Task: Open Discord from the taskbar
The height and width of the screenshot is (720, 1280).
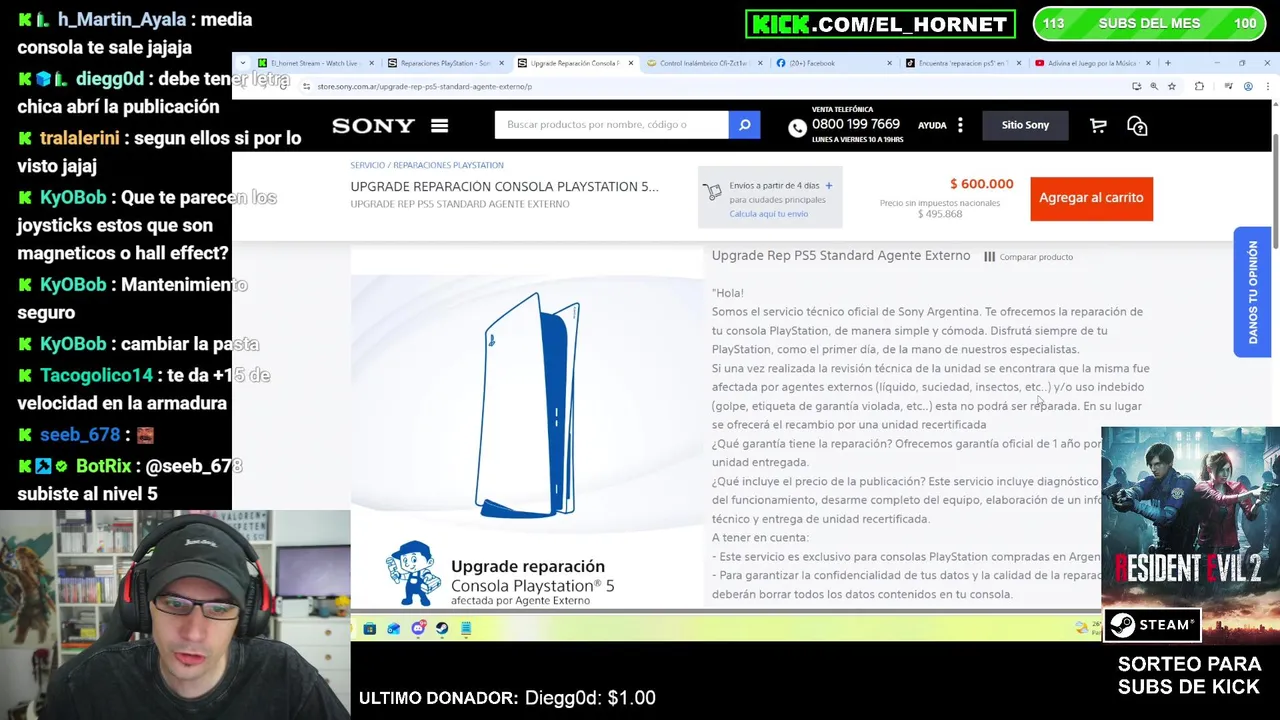Action: [x=418, y=628]
